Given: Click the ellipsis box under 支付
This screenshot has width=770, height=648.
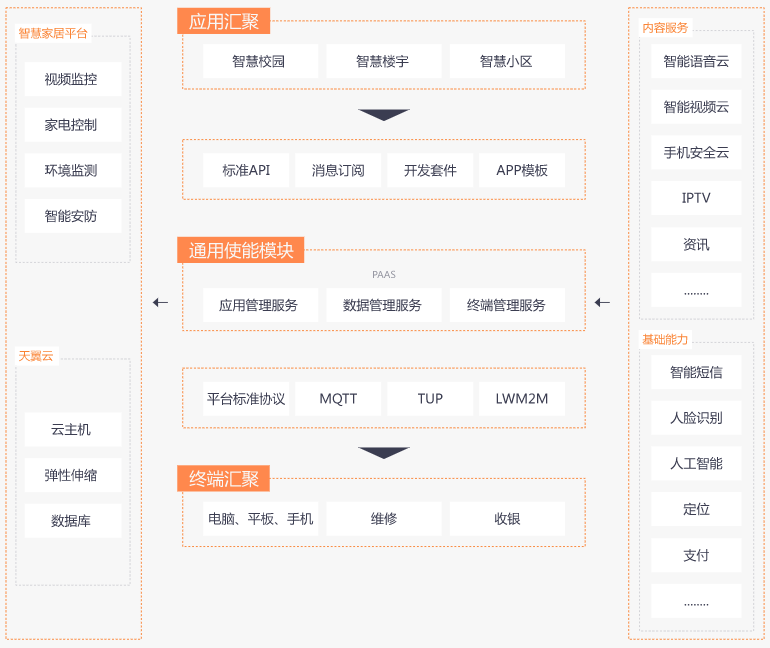Looking at the screenshot, I should 696,601.
